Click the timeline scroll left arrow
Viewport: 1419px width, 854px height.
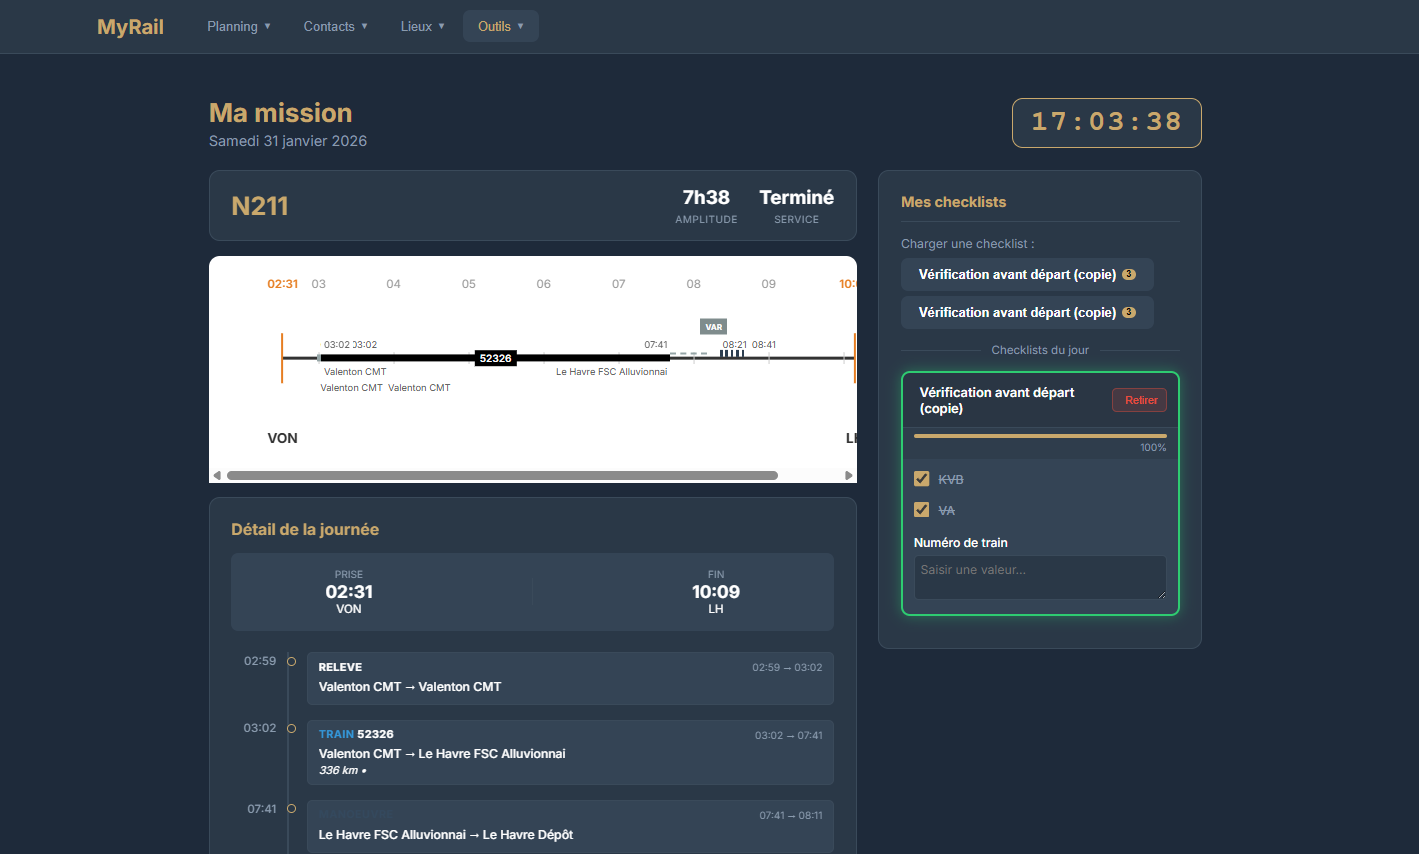[x=217, y=476]
